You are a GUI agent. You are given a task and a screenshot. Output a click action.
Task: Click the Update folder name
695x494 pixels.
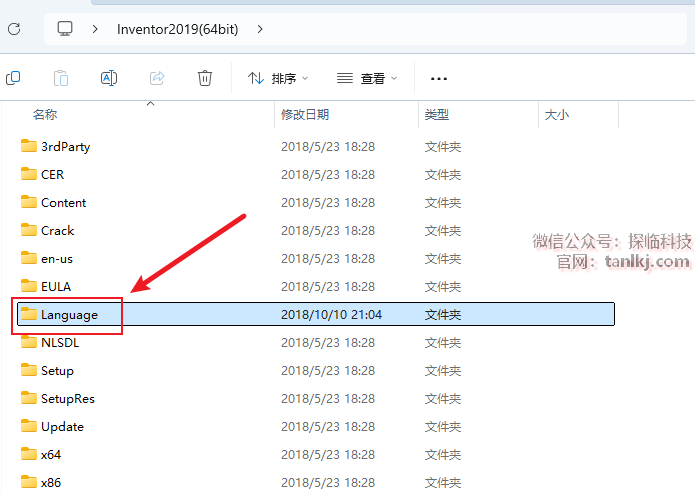point(62,427)
